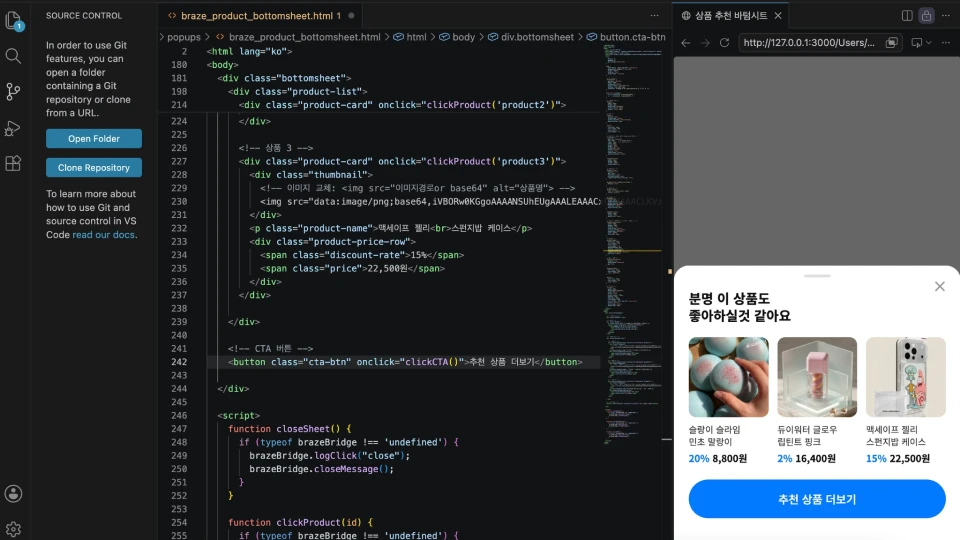Open the Run and Debug view
The image size is (960, 540).
[x=13, y=128]
